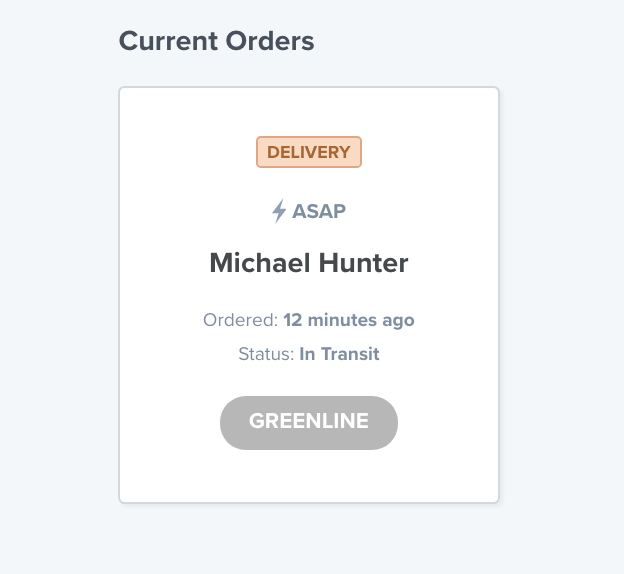Click the orange DELIVERY badge

click(309, 152)
